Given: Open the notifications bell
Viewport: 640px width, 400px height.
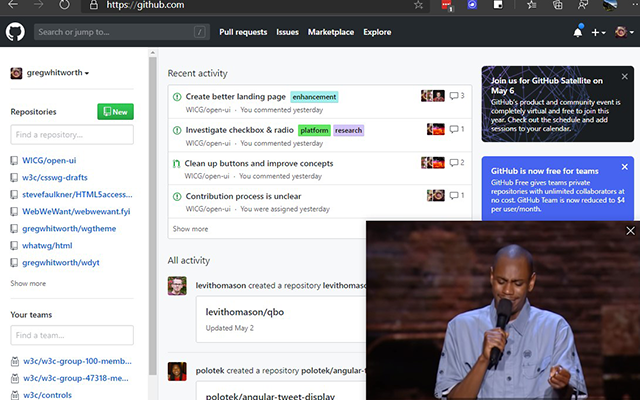Looking at the screenshot, I should [578, 32].
